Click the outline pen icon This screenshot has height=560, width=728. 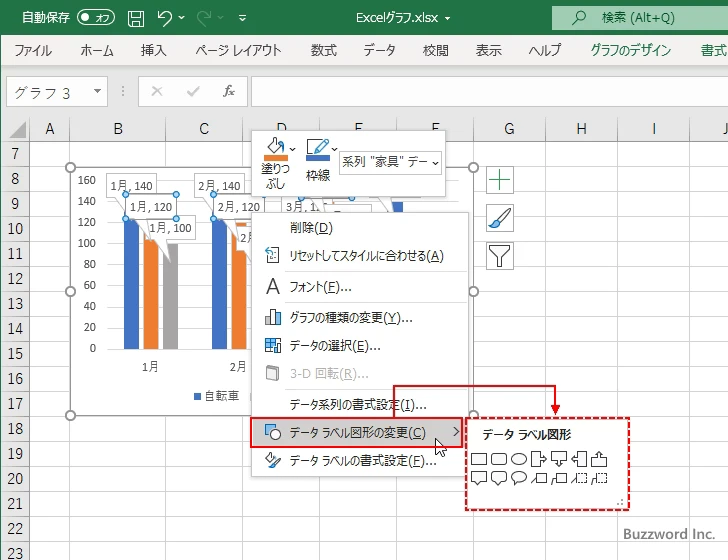318,146
